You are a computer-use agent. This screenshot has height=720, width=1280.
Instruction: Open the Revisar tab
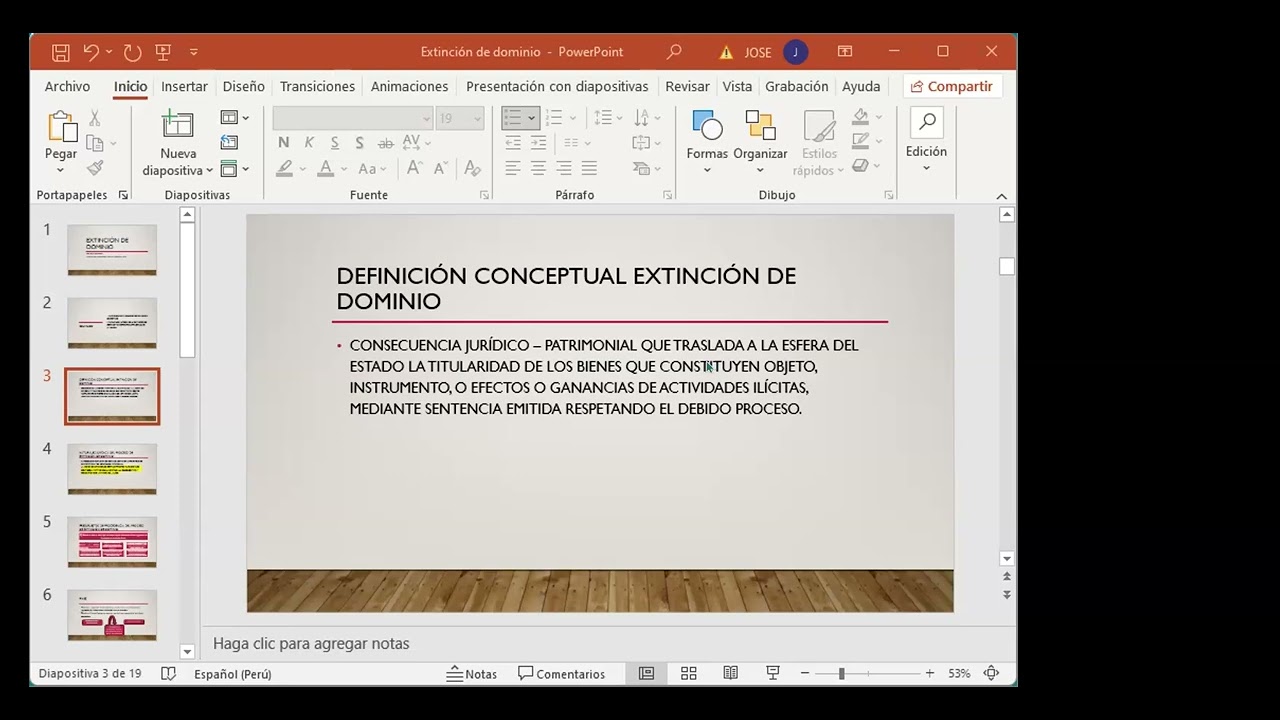(x=687, y=86)
